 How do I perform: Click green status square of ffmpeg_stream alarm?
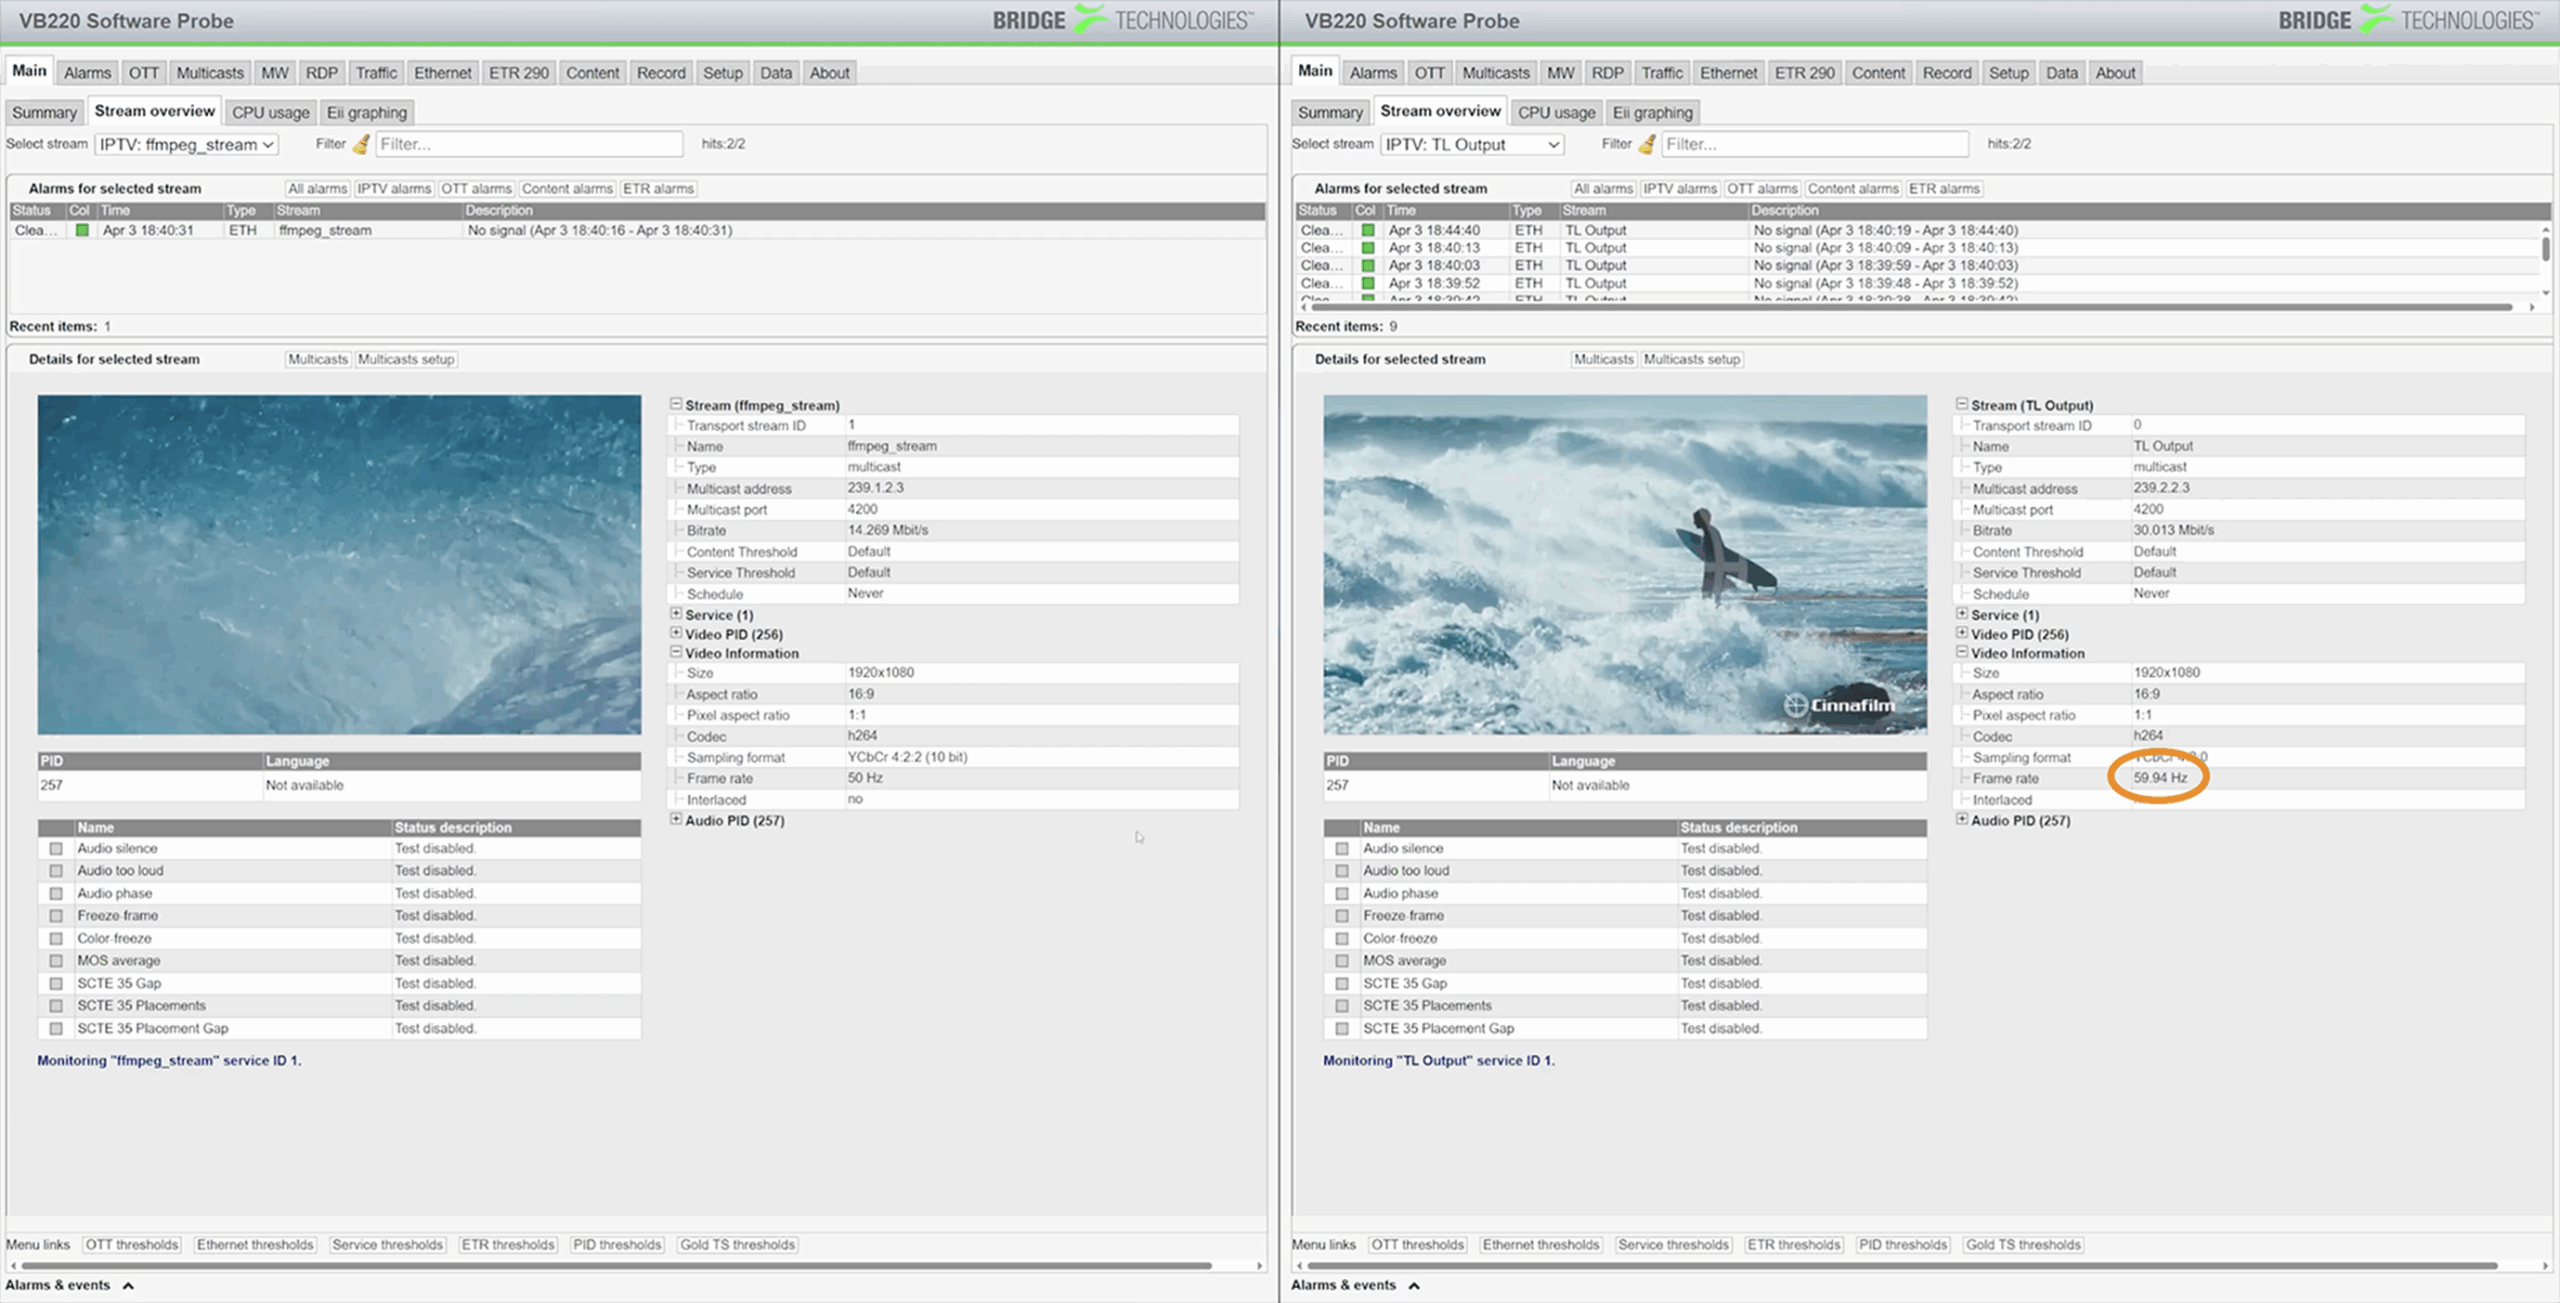click(82, 230)
